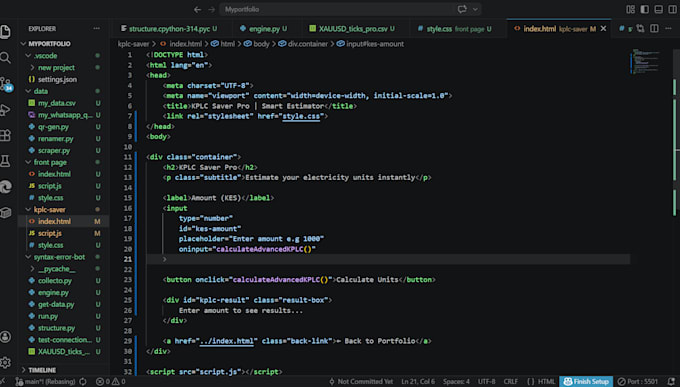Open script.js under kplc-saver folder
Viewport: 680px width, 387px height.
(49, 233)
